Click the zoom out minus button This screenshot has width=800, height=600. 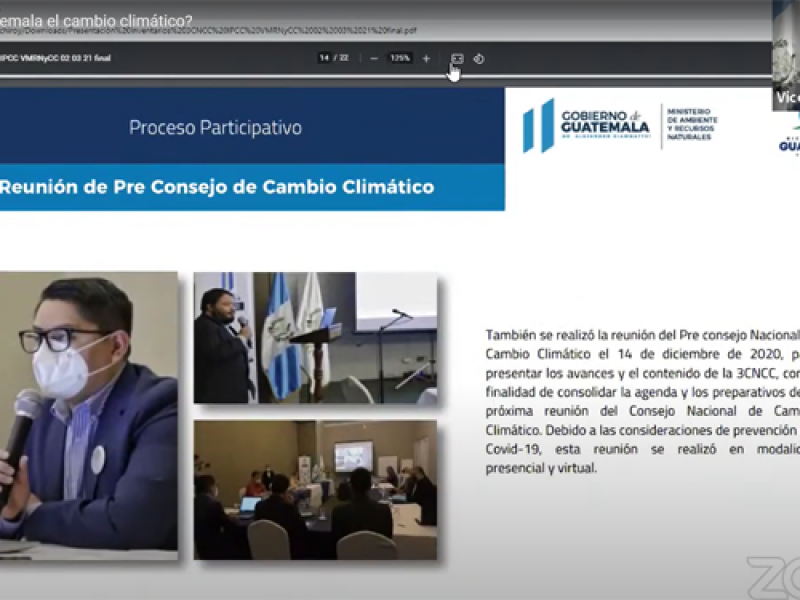374,58
